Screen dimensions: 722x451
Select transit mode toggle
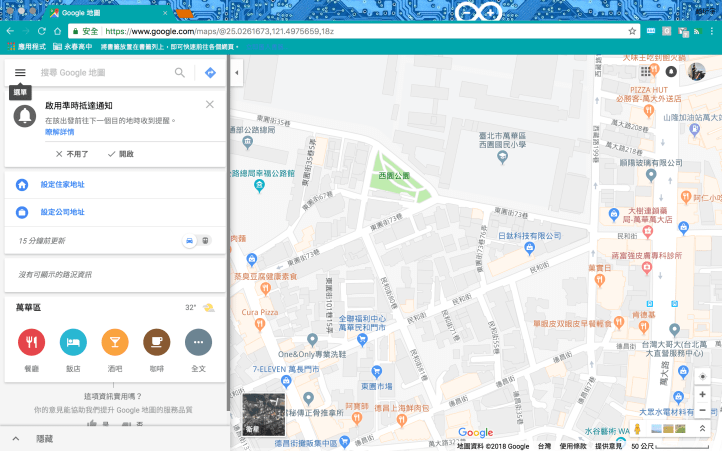[205, 240]
